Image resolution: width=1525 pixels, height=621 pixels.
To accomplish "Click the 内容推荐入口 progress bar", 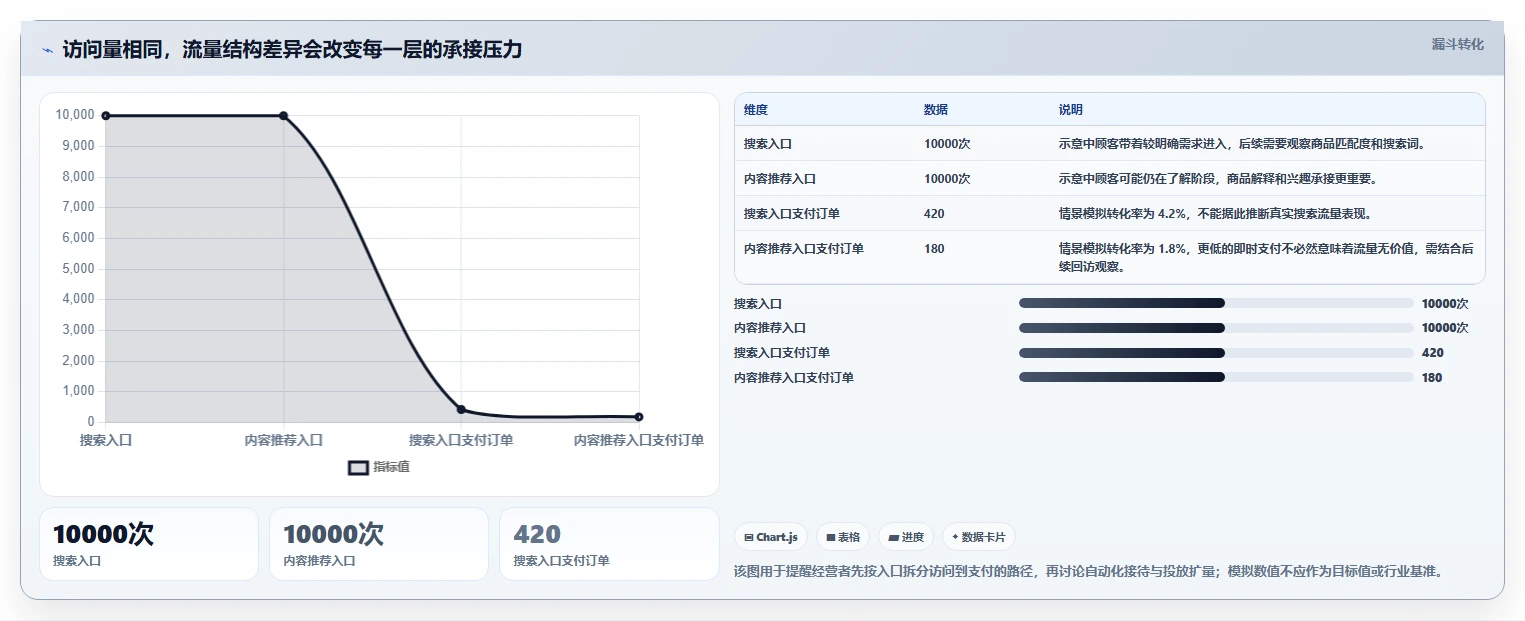I will [1216, 328].
